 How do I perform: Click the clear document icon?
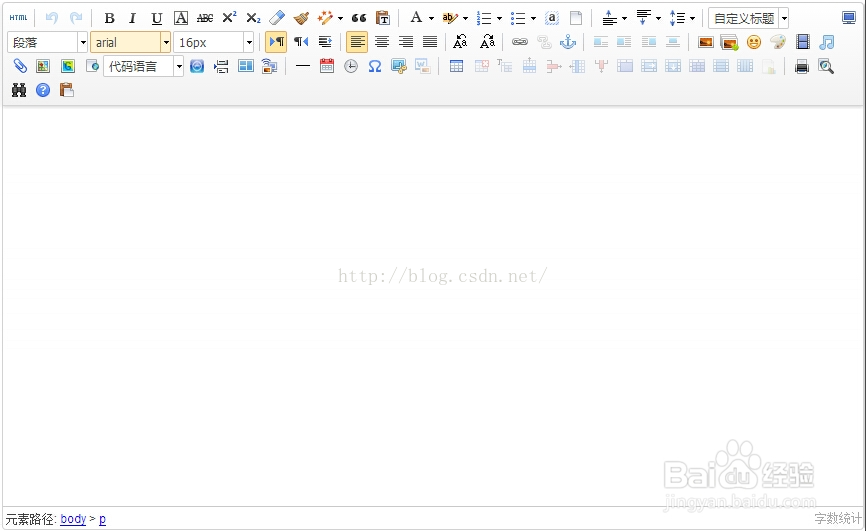(575, 18)
